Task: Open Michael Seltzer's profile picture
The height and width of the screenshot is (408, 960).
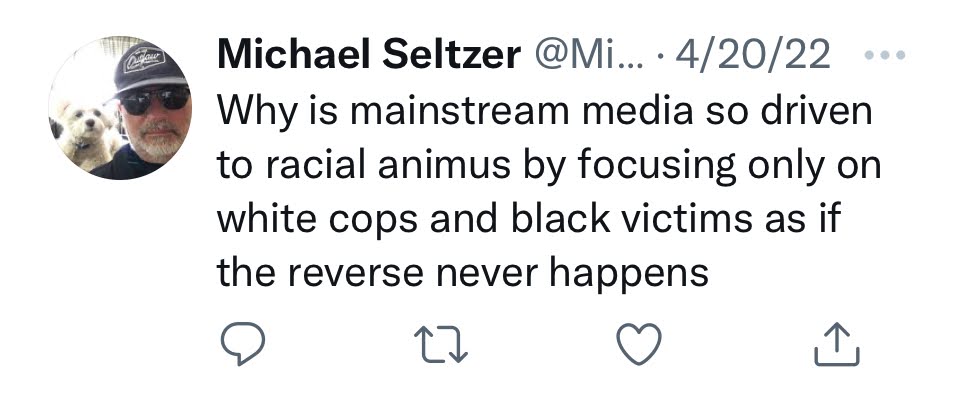Action: 118,107
